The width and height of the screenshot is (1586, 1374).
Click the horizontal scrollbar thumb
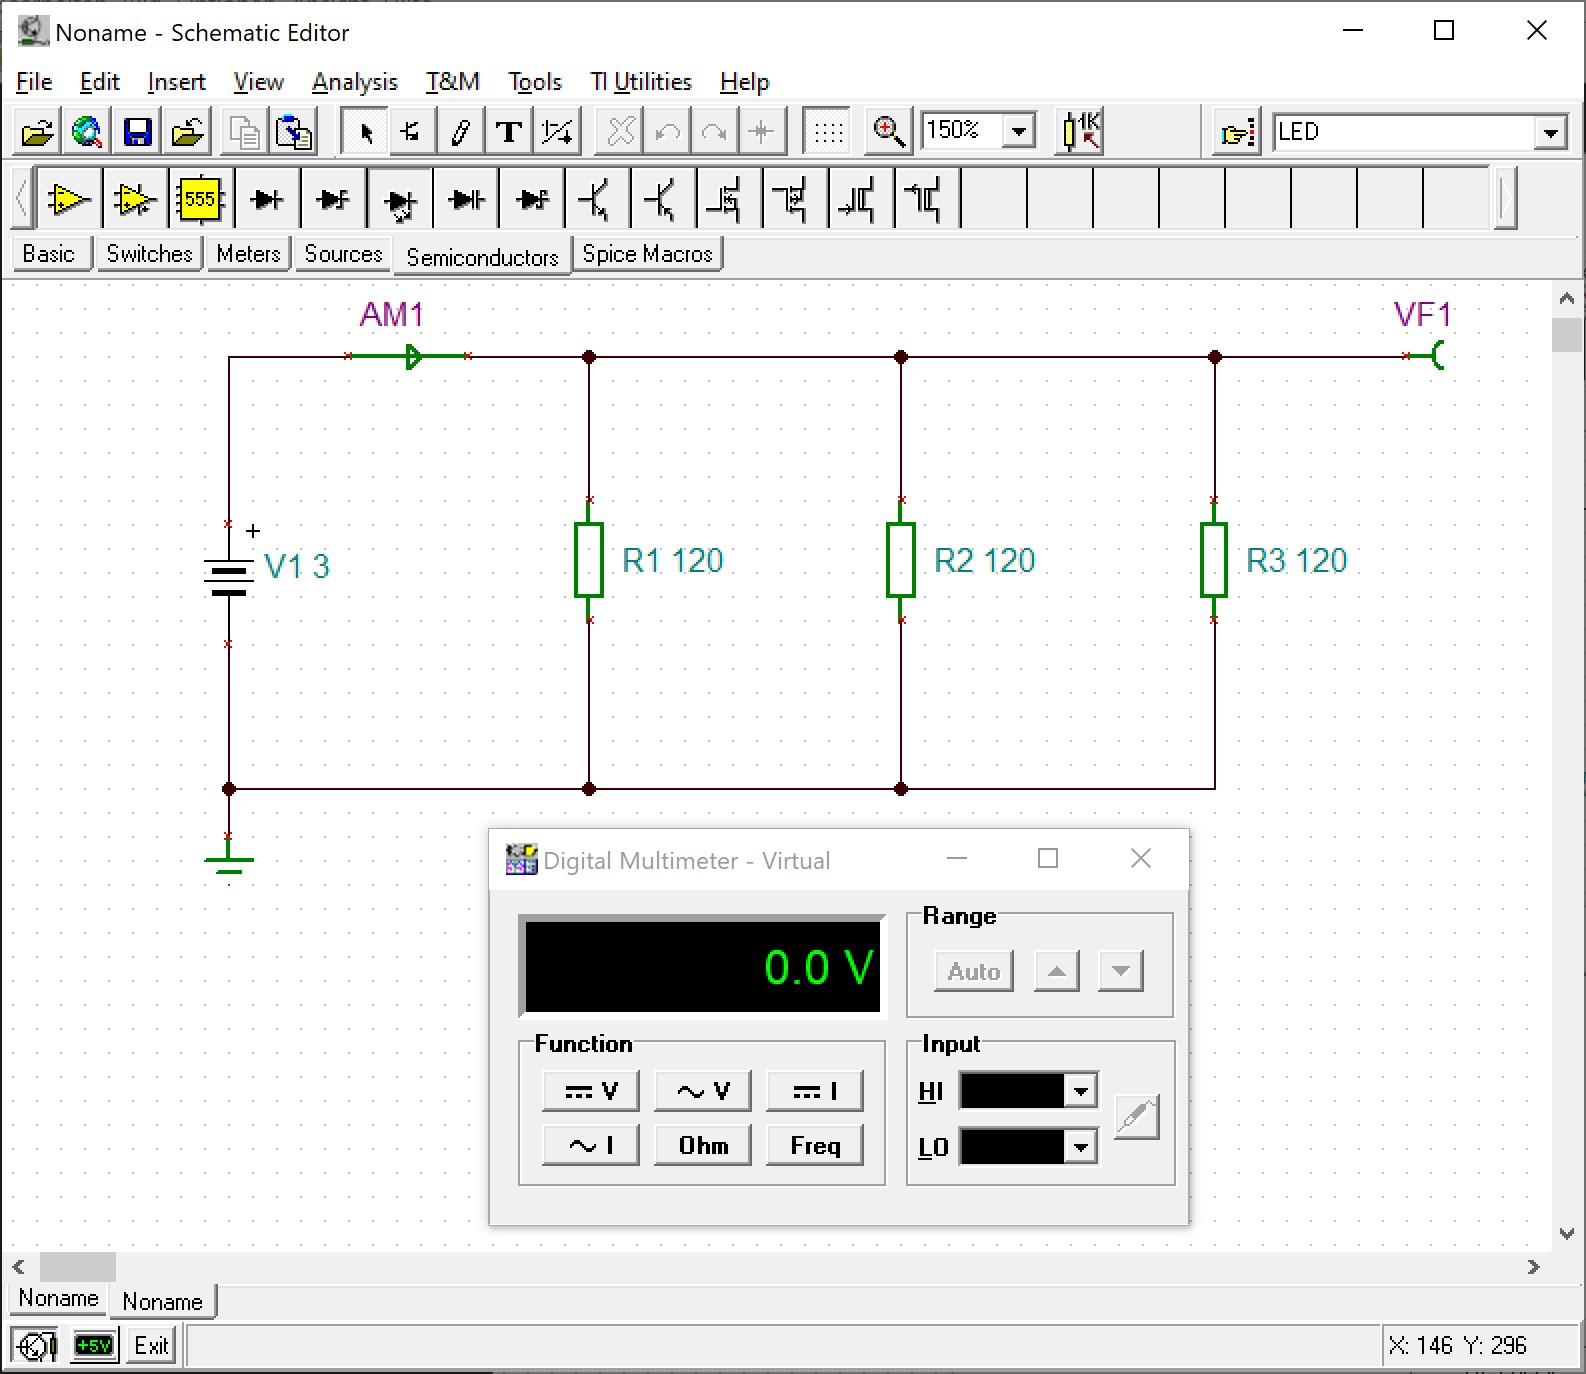click(78, 1267)
